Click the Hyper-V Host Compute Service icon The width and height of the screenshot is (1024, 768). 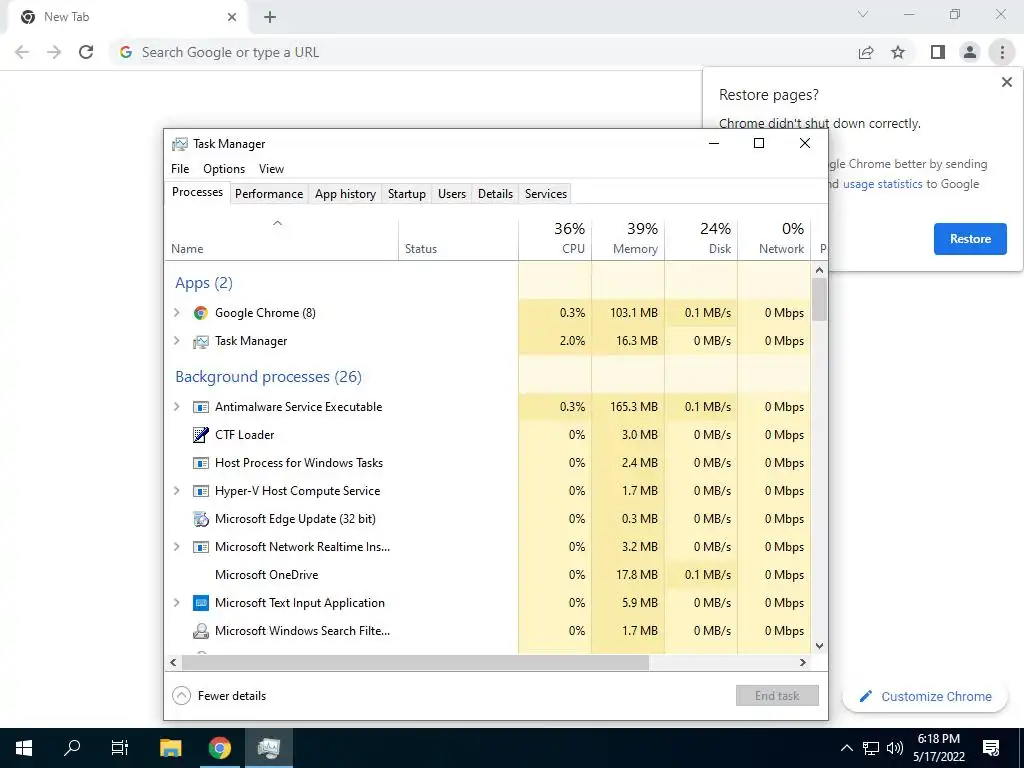pyautogui.click(x=200, y=491)
